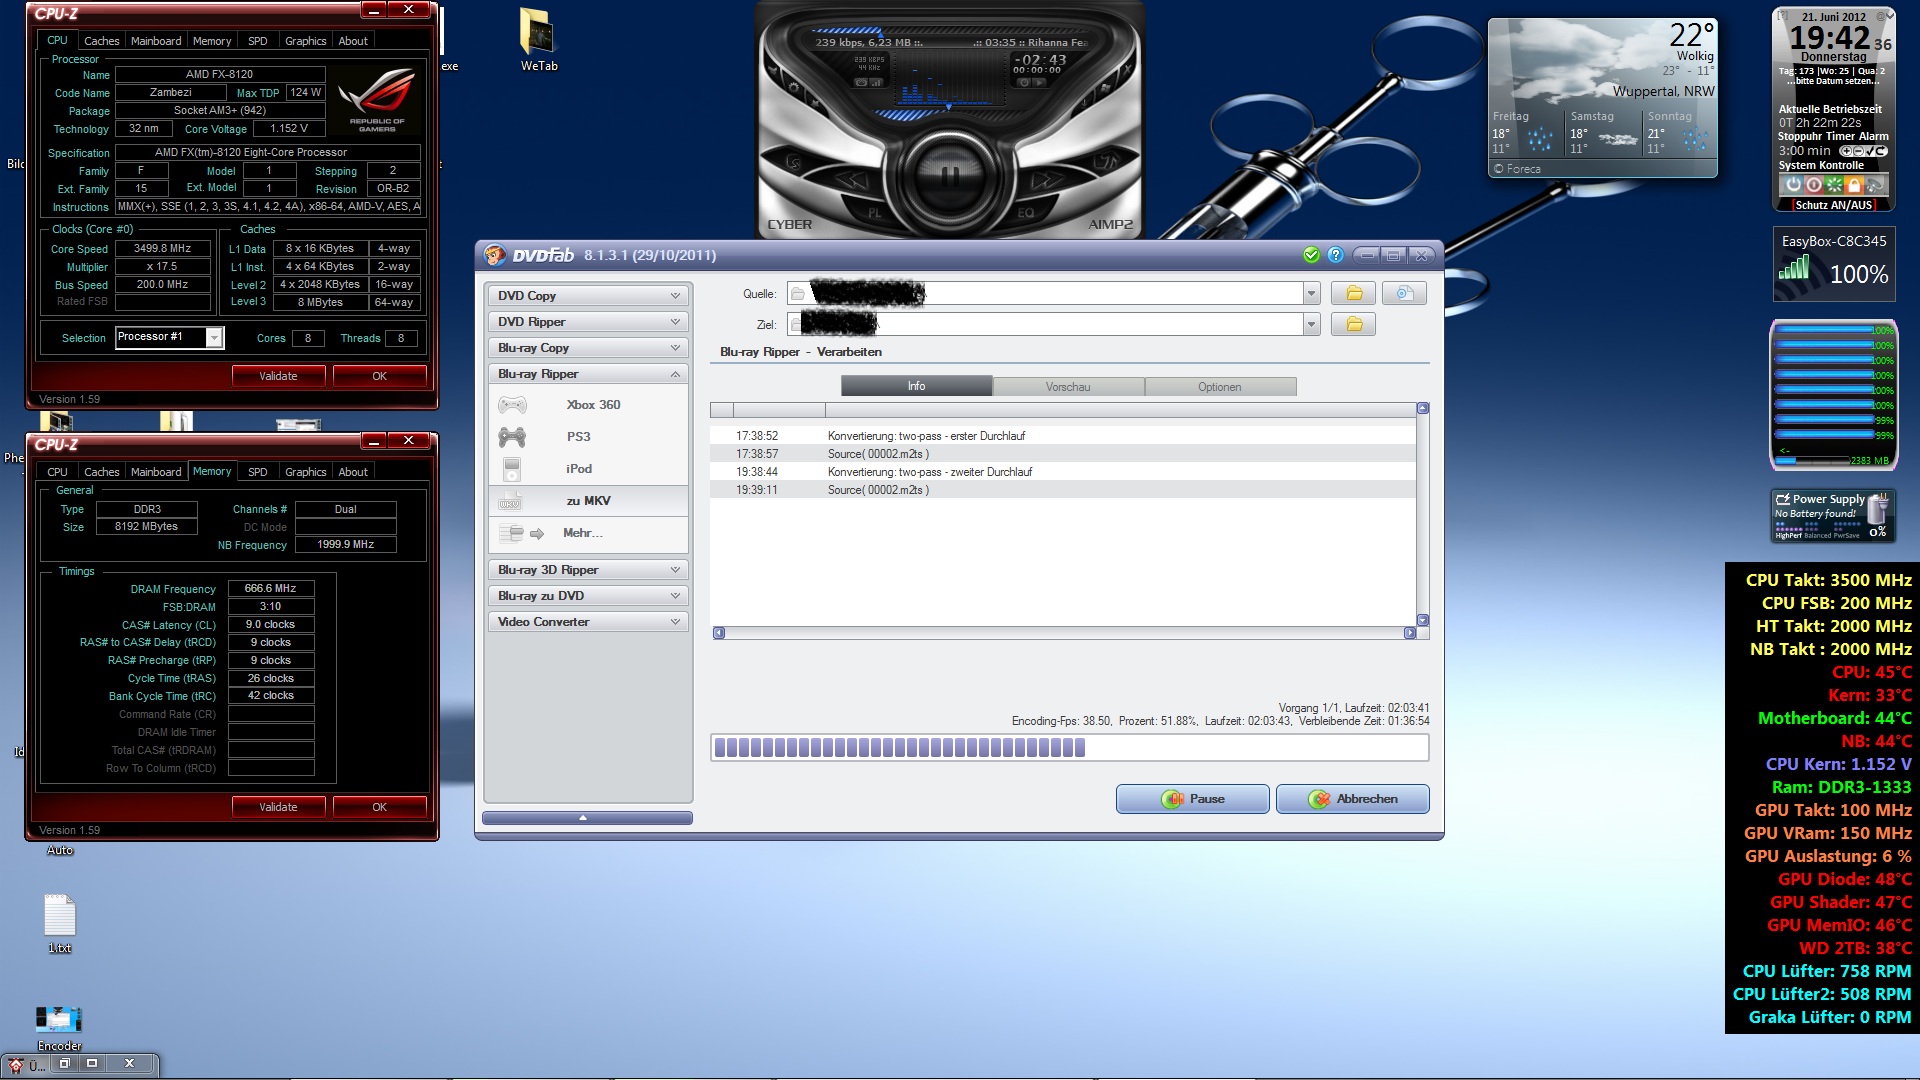Collapse the Blu-ray Ripper section
Screen dimensions: 1920x1080
[x=675, y=374]
